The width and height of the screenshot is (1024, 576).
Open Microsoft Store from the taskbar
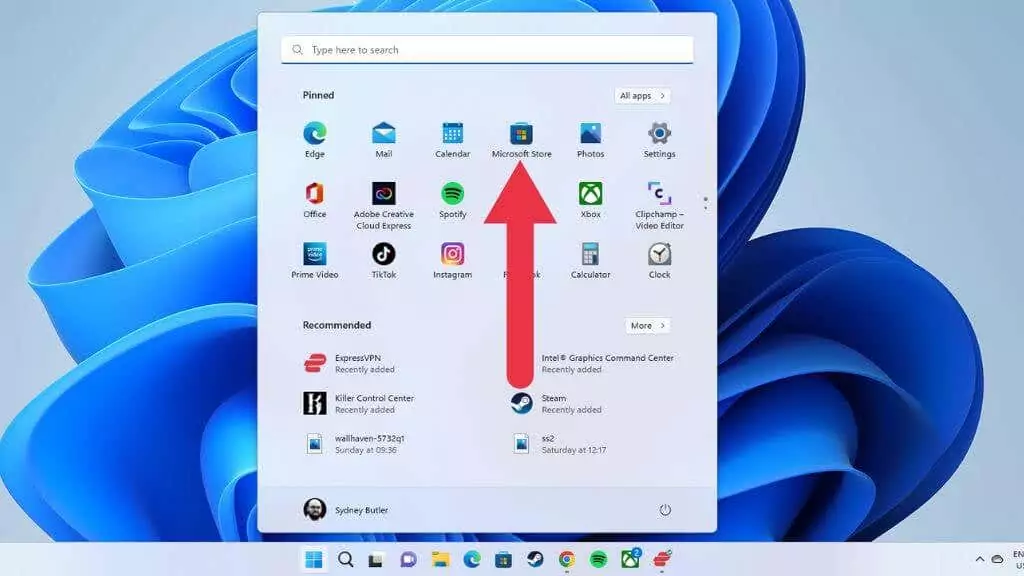pos(503,560)
